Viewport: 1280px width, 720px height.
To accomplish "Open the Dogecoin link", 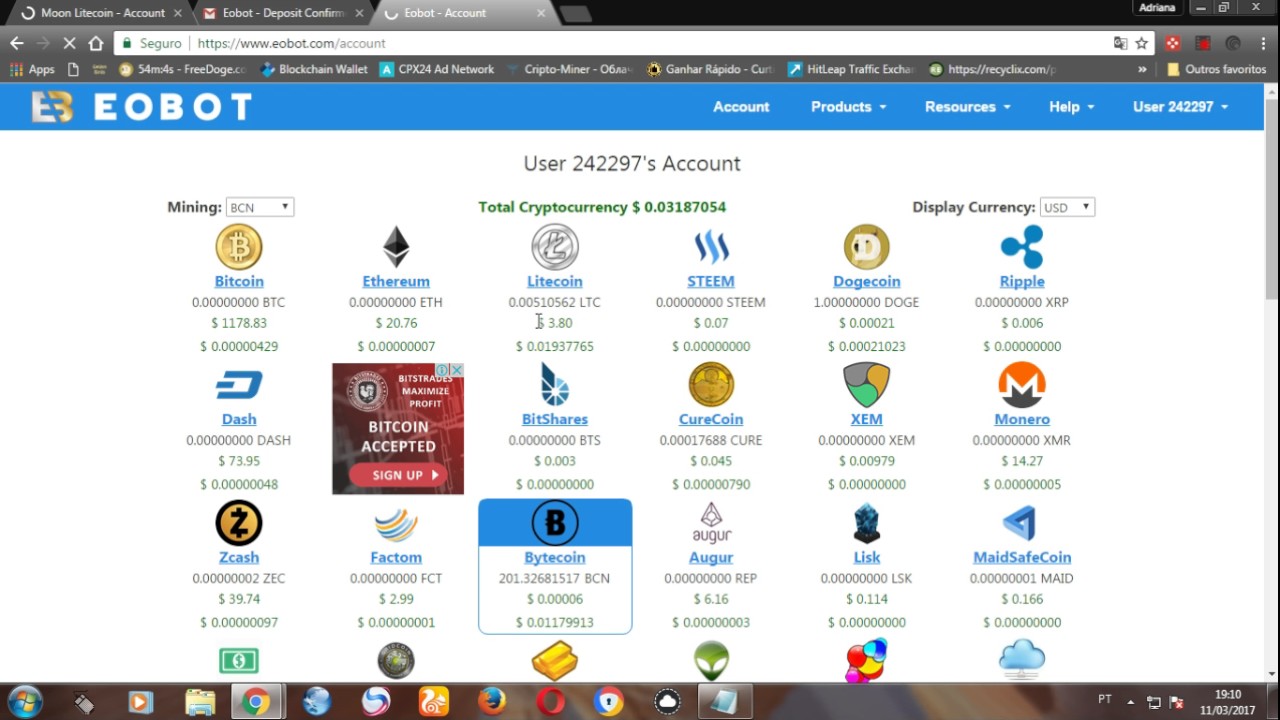I will click(x=867, y=281).
